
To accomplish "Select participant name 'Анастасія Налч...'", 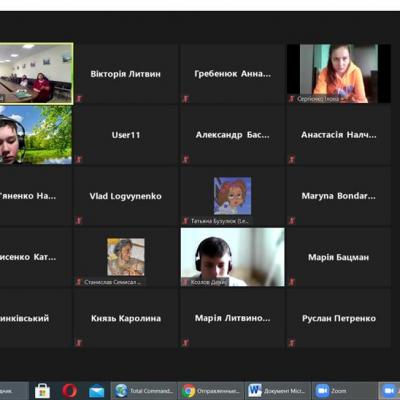I will (339, 135).
